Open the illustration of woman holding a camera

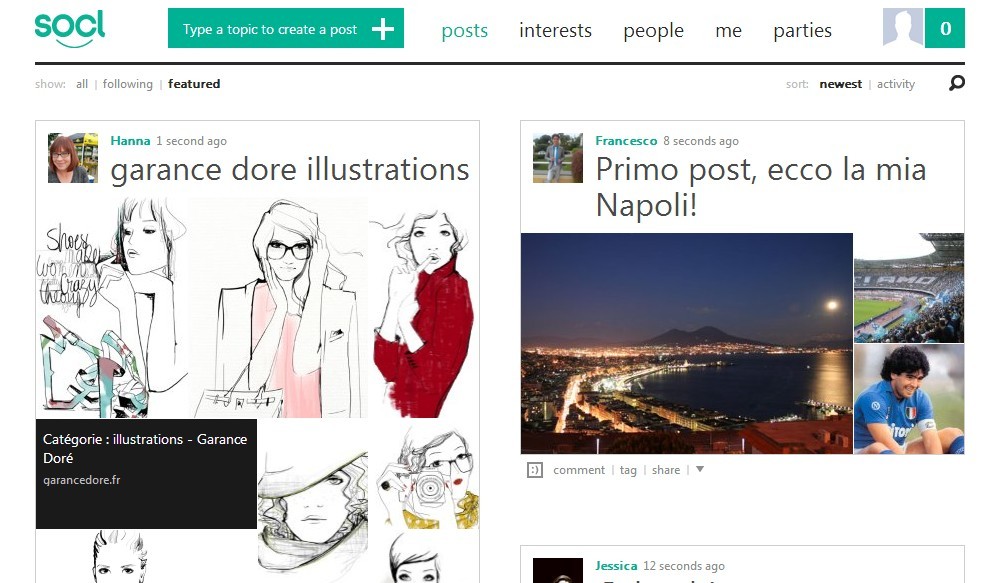pos(423,474)
